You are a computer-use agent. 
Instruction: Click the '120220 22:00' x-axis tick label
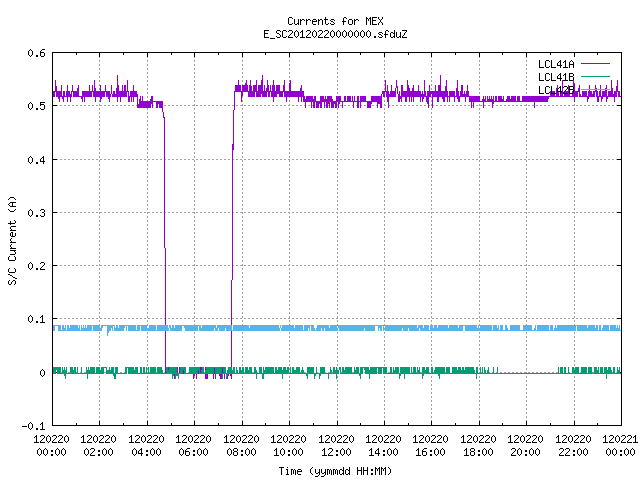573,446
